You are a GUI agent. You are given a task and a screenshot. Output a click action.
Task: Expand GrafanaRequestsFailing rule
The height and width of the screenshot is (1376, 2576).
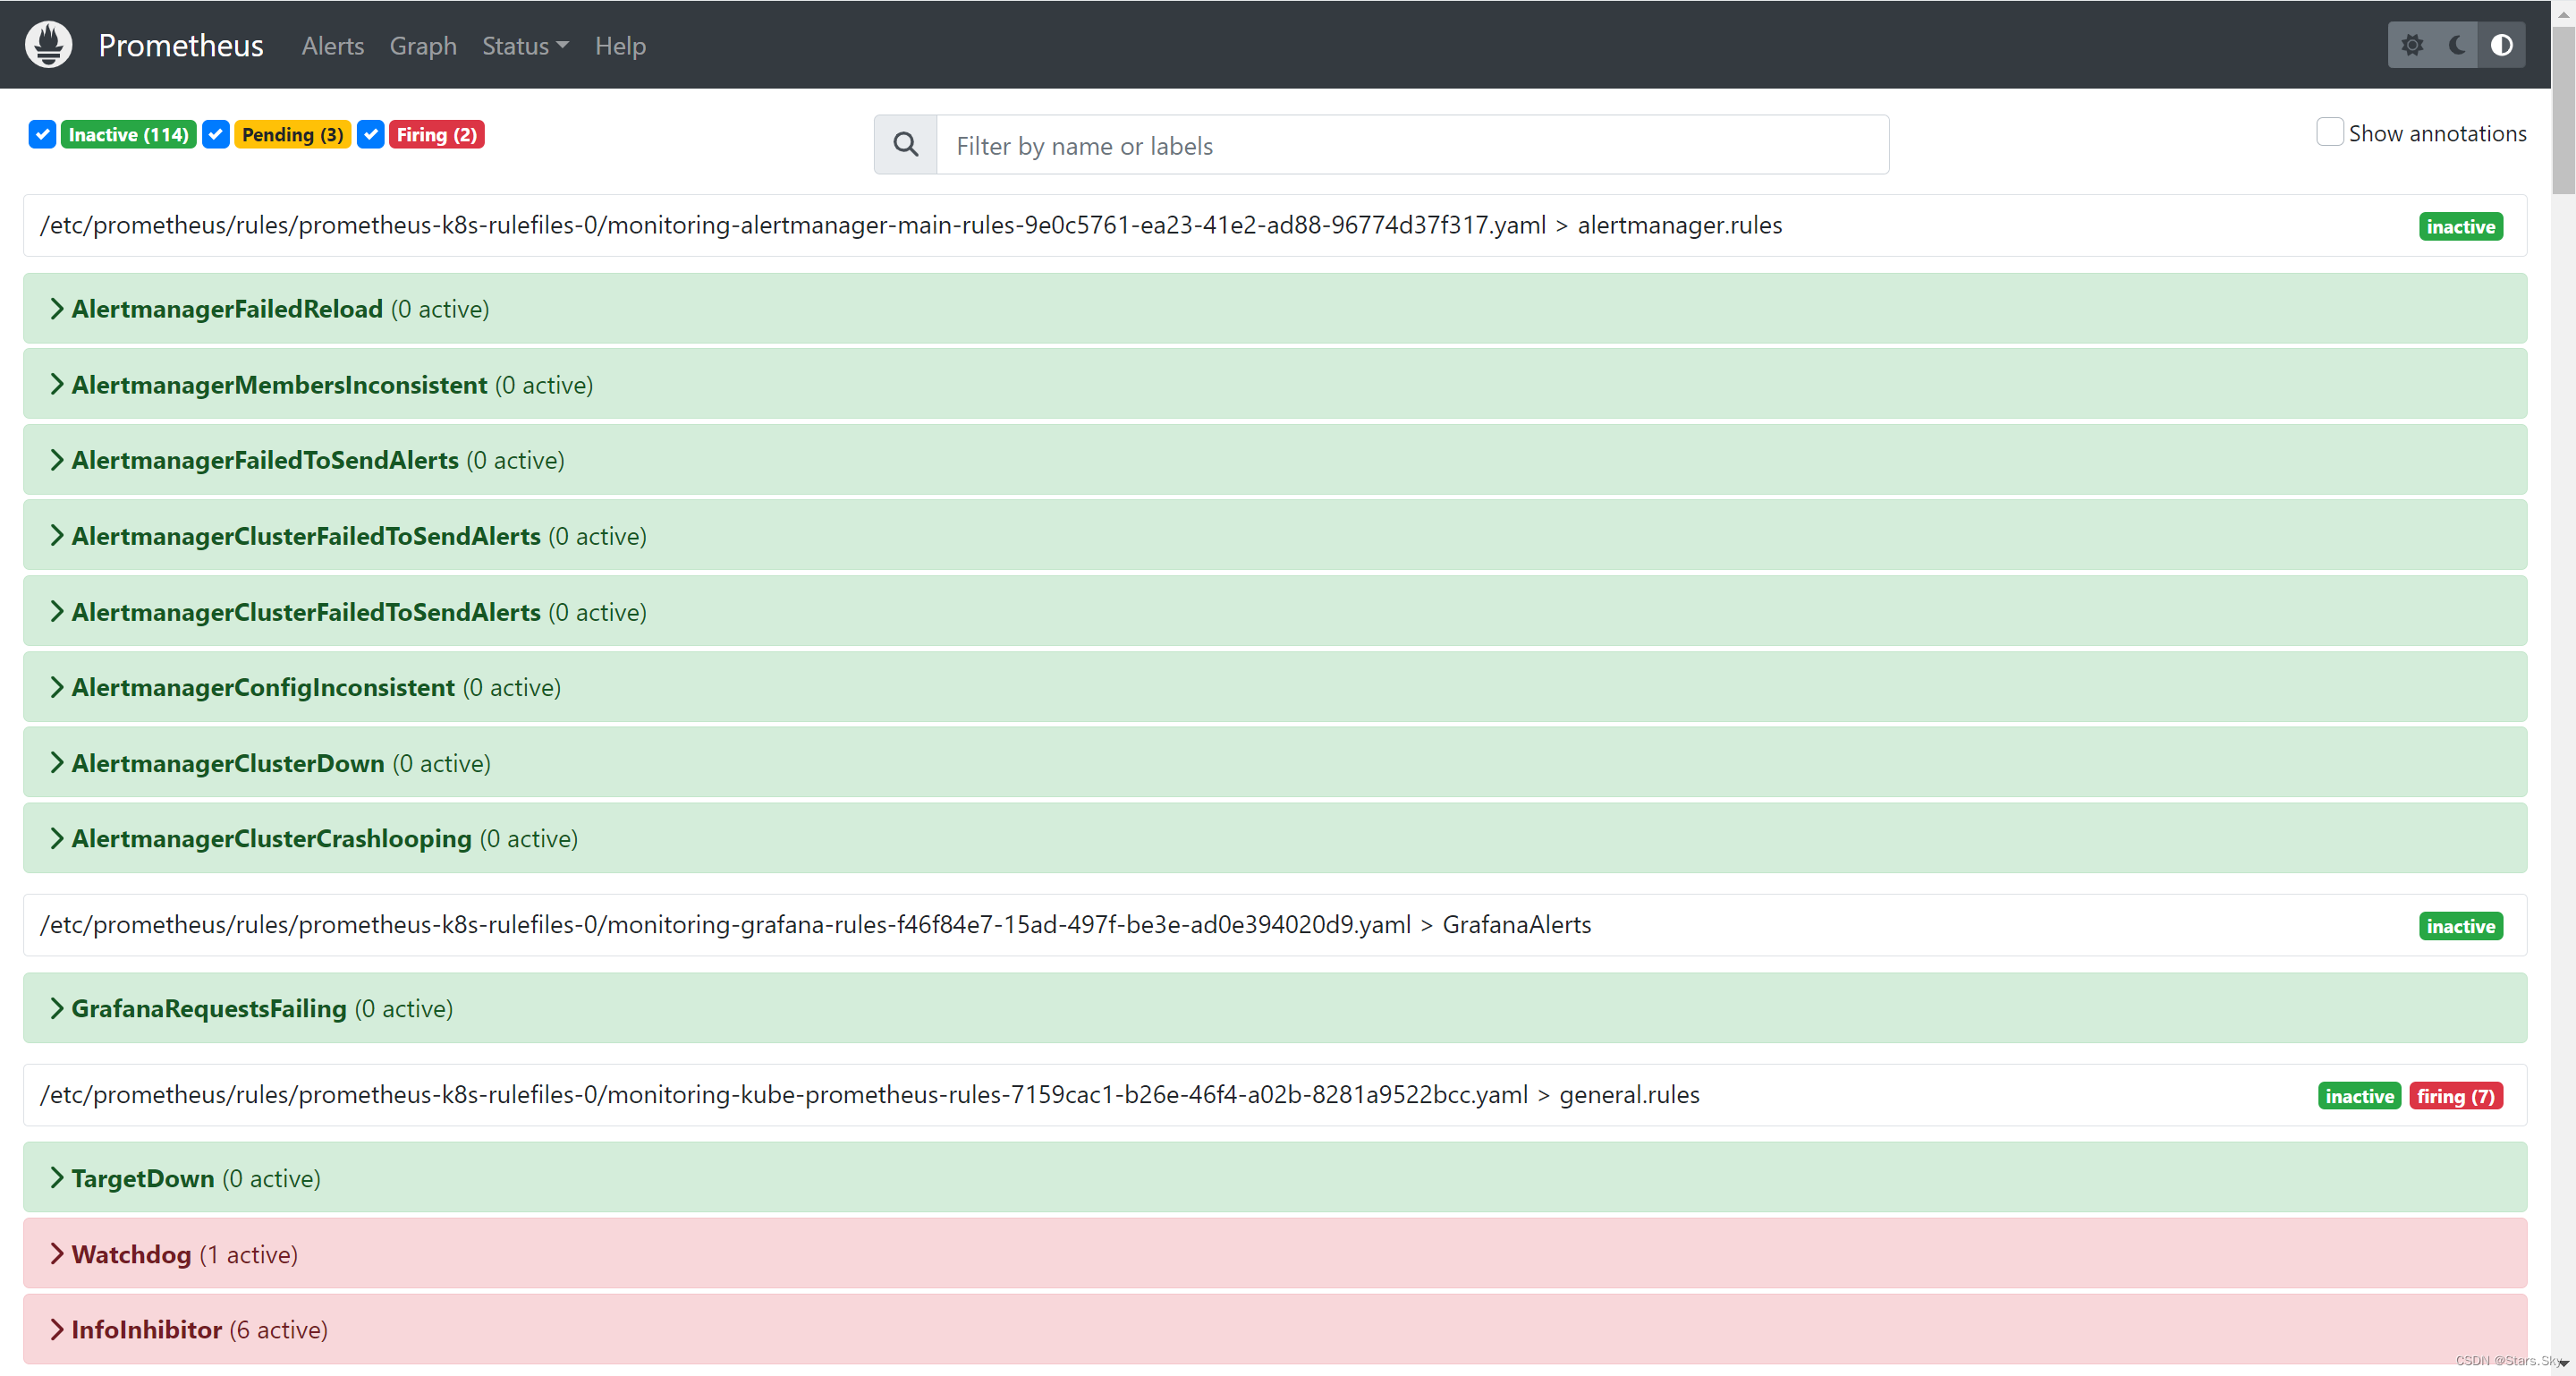(x=1275, y=1008)
